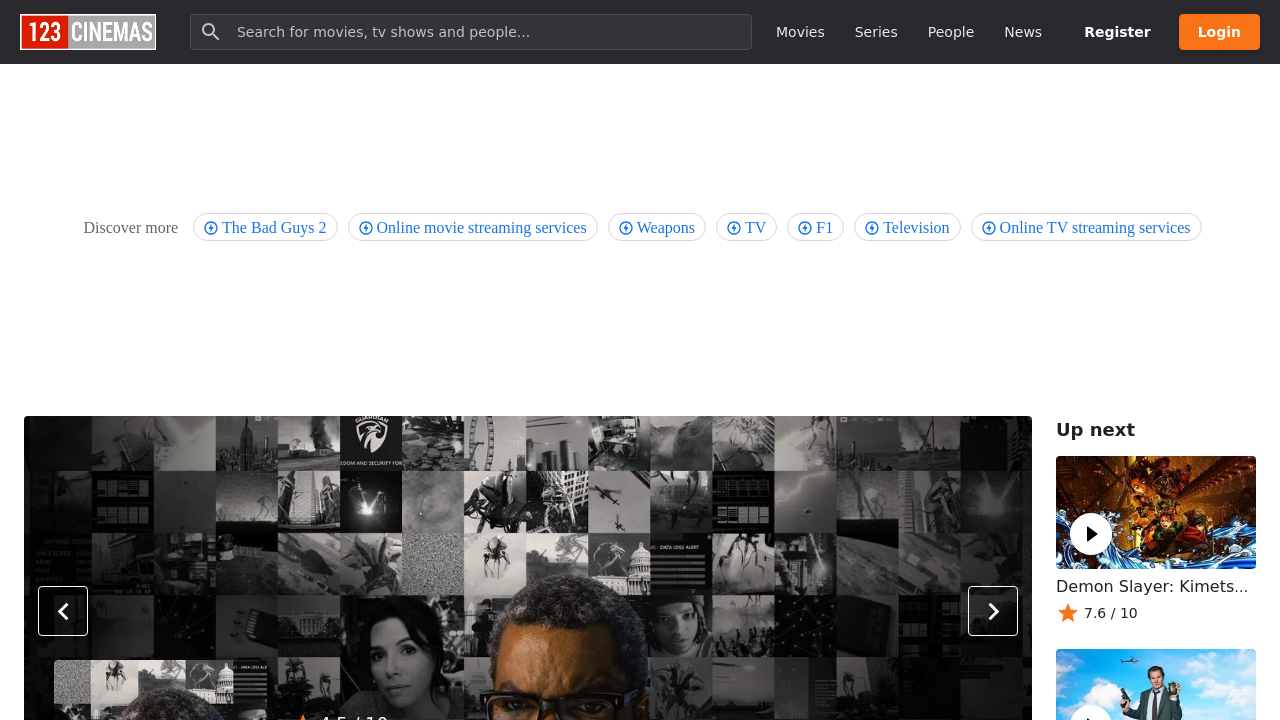Image resolution: width=1280 pixels, height=720 pixels.
Task: Open Online TV streaming services link
Action: tap(1086, 227)
